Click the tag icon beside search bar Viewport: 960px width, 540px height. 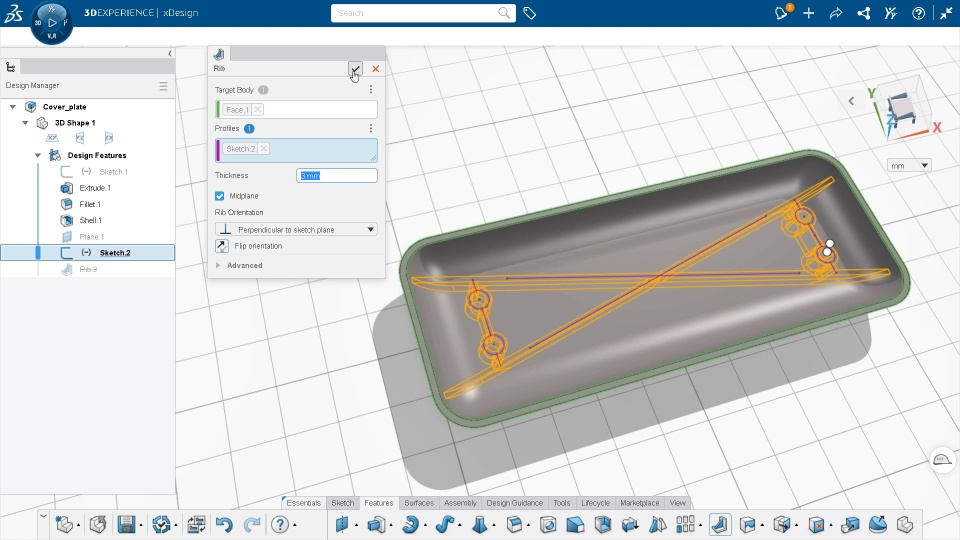[x=530, y=13]
